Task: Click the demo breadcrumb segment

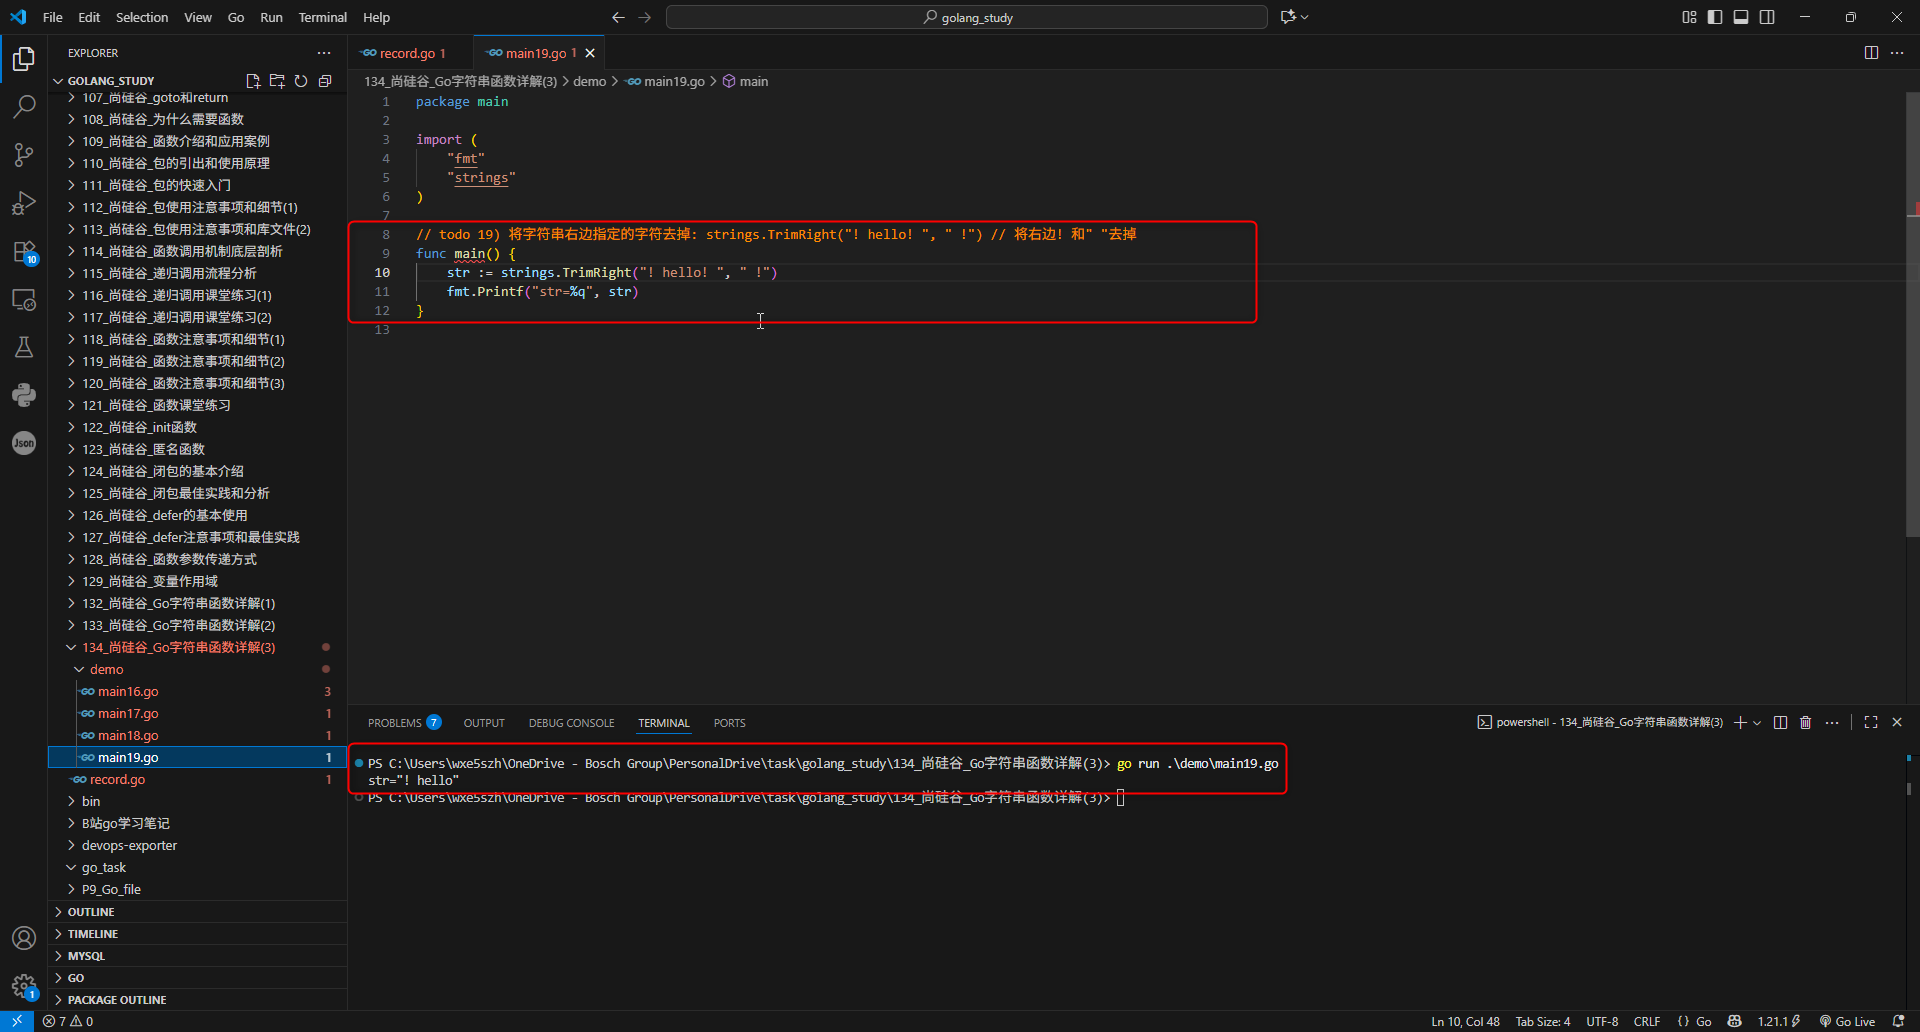Action: (590, 81)
